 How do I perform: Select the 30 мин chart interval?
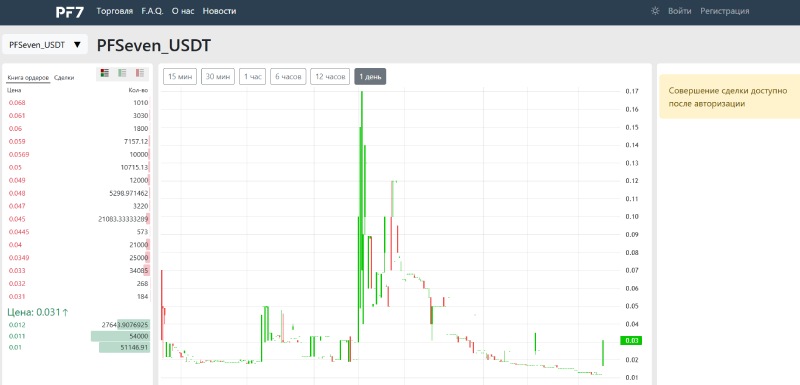[218, 76]
